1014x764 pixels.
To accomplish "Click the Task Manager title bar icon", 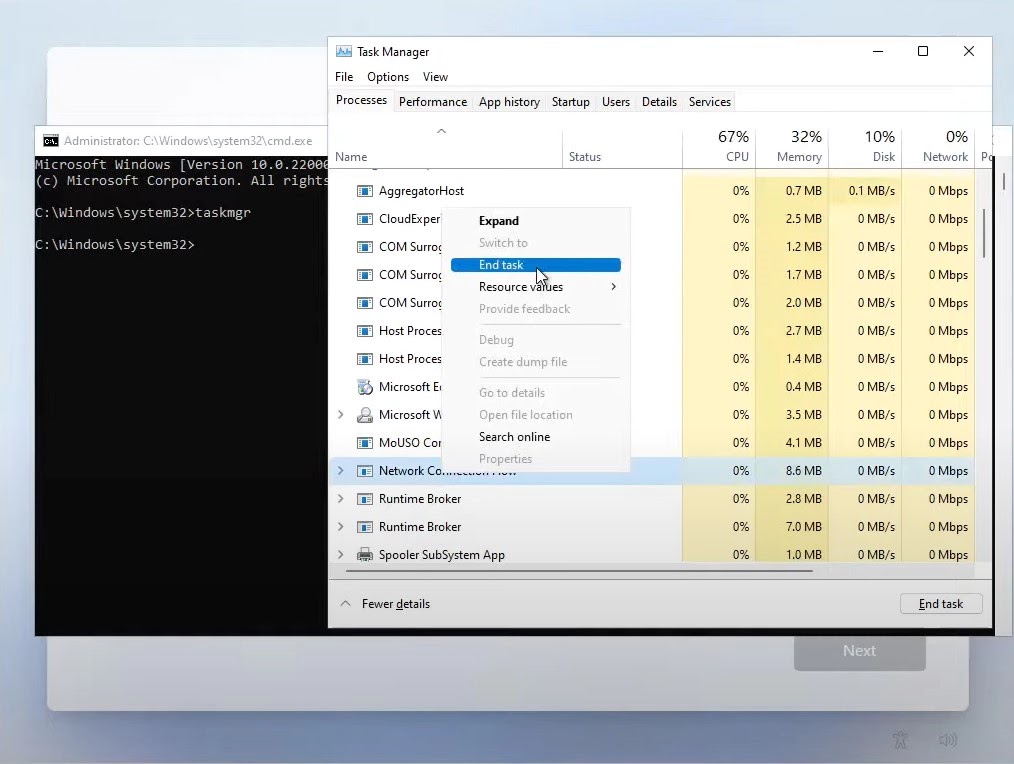I will (x=344, y=51).
